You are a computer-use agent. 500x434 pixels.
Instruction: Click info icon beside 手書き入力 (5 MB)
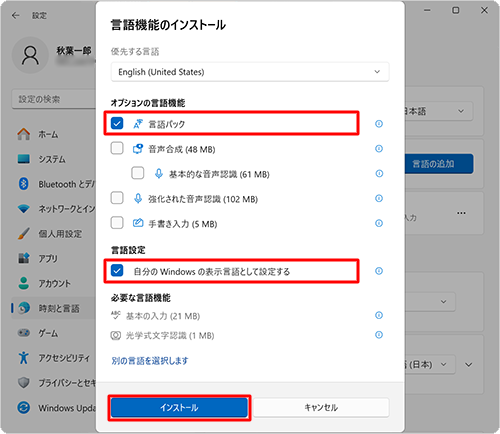coord(379,223)
